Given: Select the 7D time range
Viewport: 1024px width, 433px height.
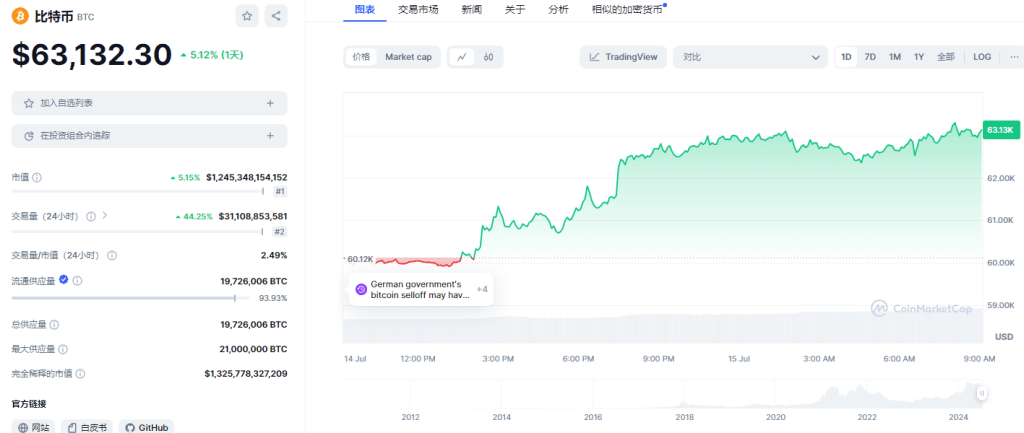Looking at the screenshot, I should 870,57.
